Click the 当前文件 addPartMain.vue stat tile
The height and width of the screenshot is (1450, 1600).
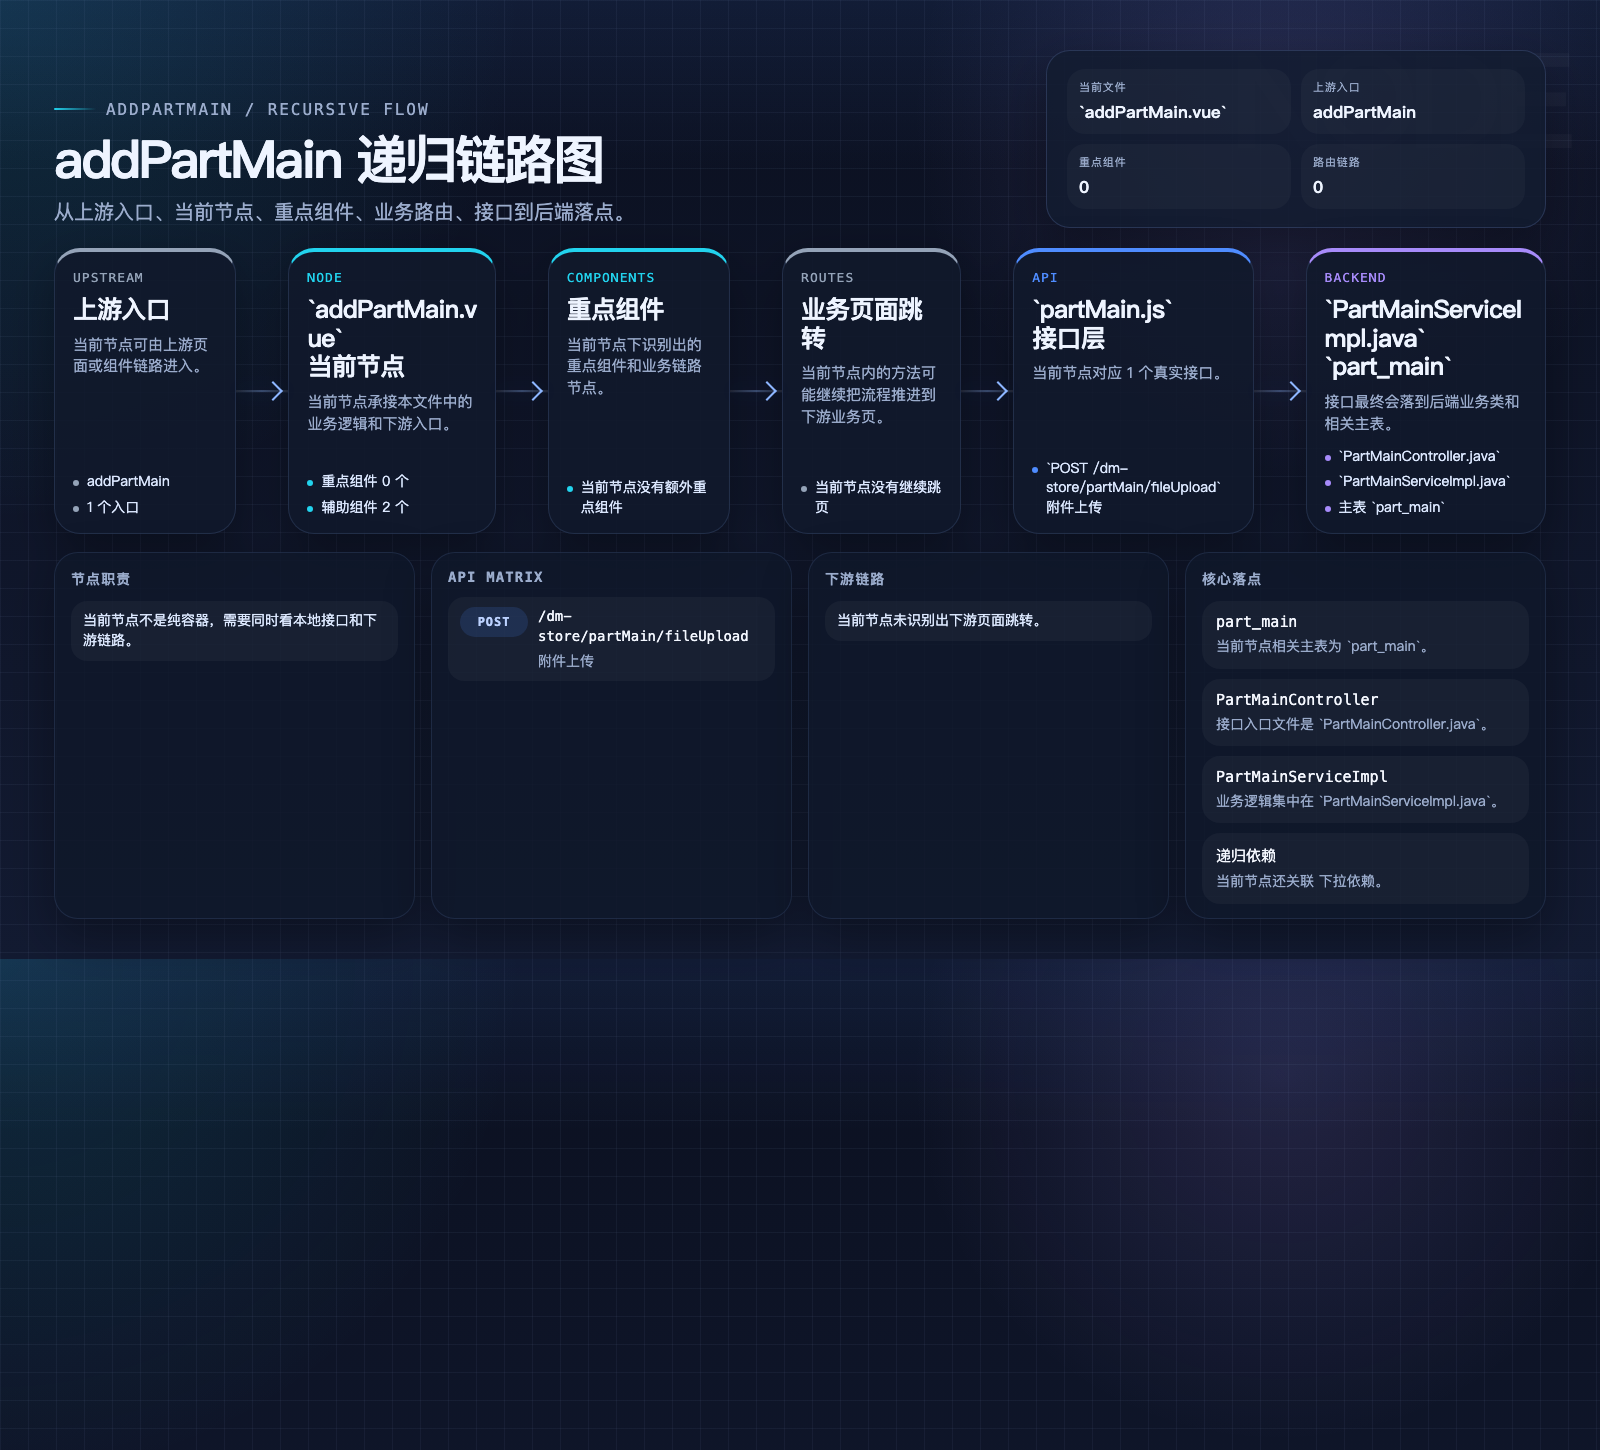click(1179, 101)
